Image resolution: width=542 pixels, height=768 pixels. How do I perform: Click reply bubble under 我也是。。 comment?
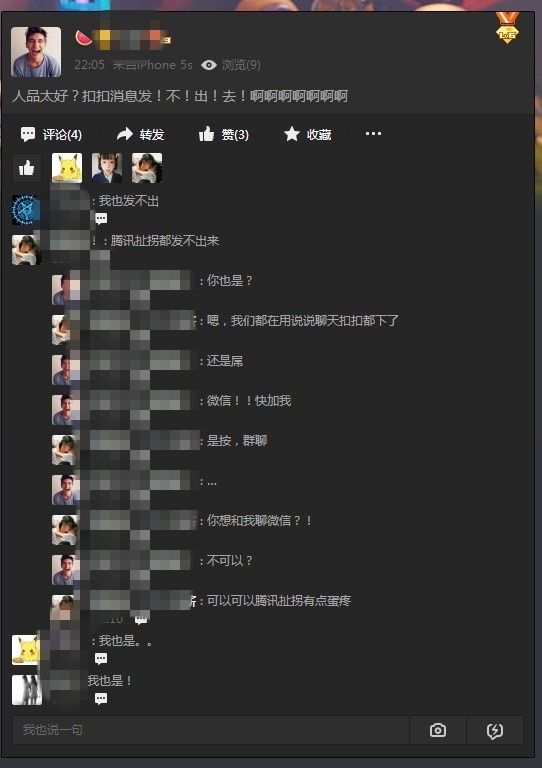(101, 659)
